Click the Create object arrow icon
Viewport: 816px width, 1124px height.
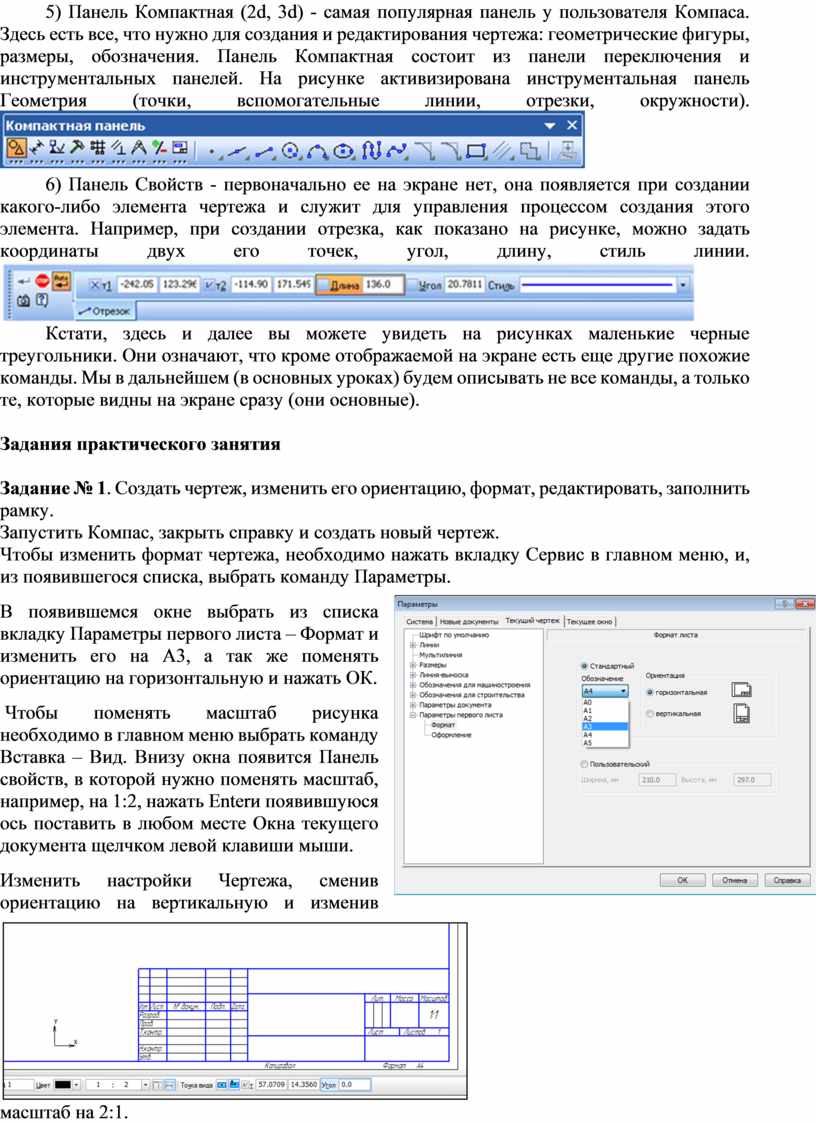(24, 282)
